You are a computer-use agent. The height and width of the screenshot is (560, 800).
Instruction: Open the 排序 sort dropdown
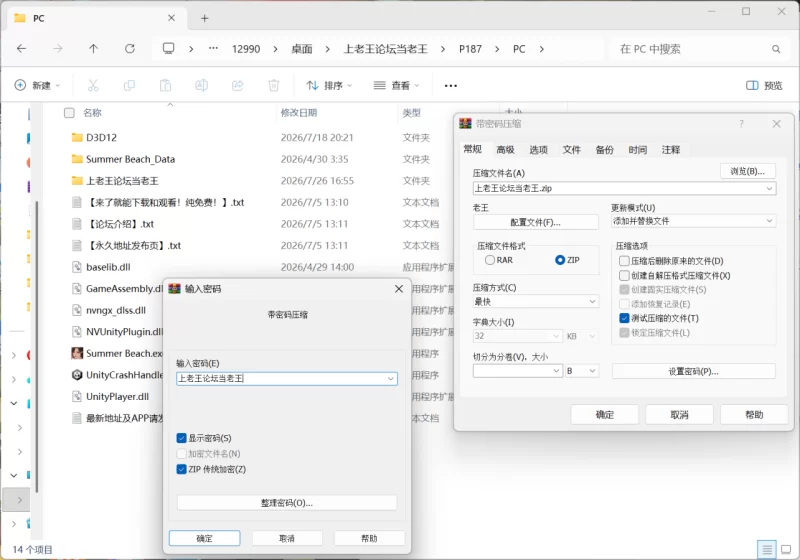click(329, 85)
